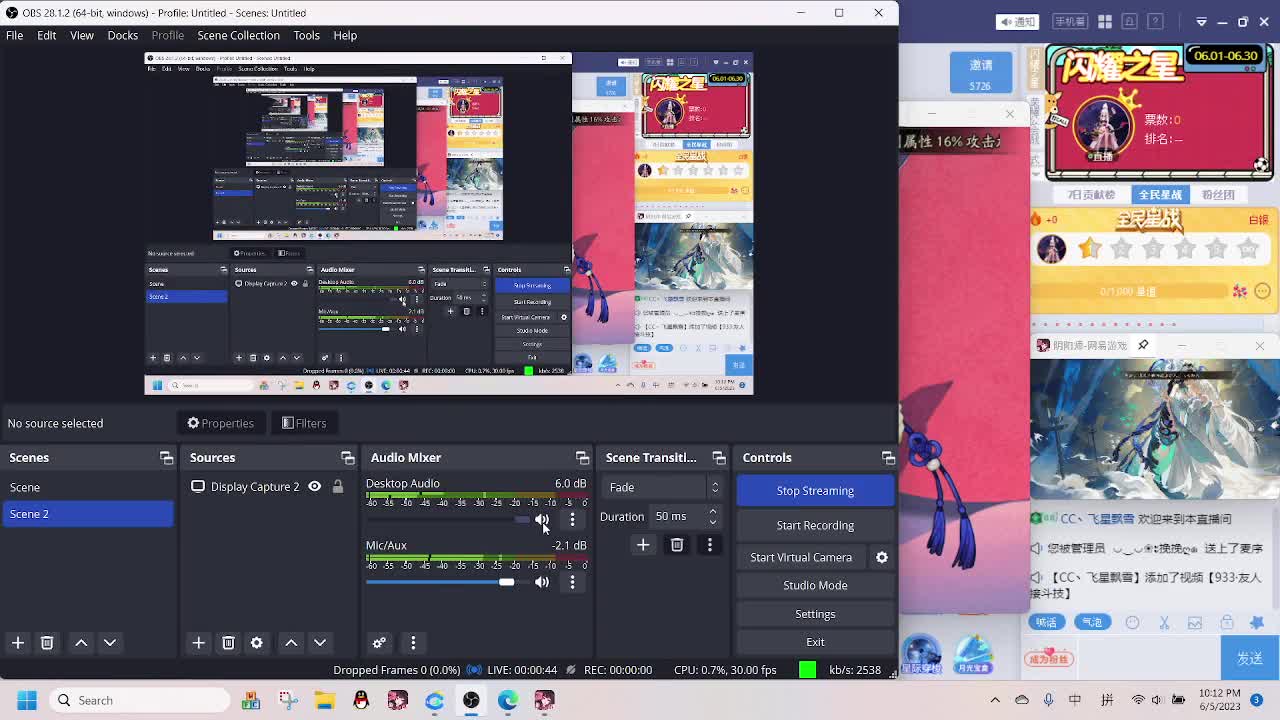Viewport: 1280px width, 720px height.
Task: Add a new scene with plus icon
Action: (x=18, y=643)
